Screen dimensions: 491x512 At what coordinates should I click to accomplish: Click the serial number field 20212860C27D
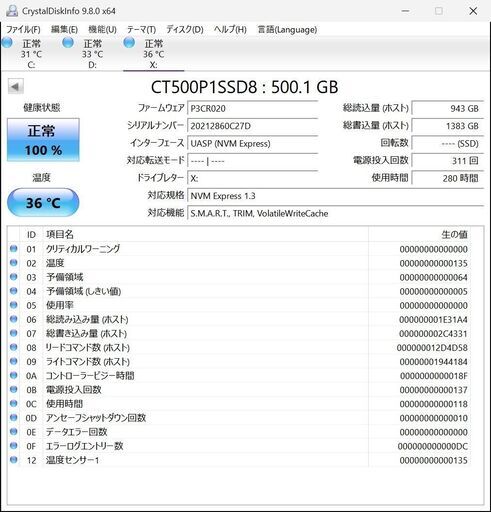point(253,126)
